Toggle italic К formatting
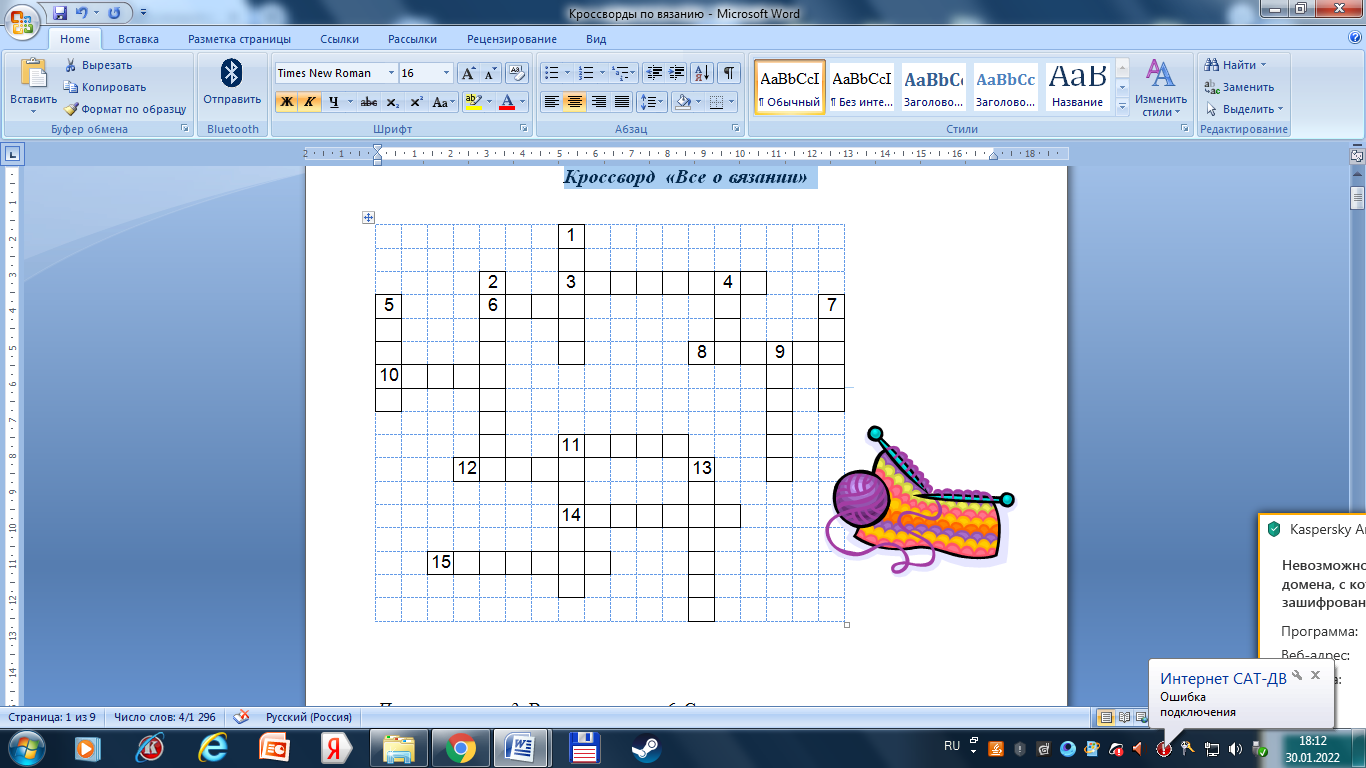 tap(310, 102)
